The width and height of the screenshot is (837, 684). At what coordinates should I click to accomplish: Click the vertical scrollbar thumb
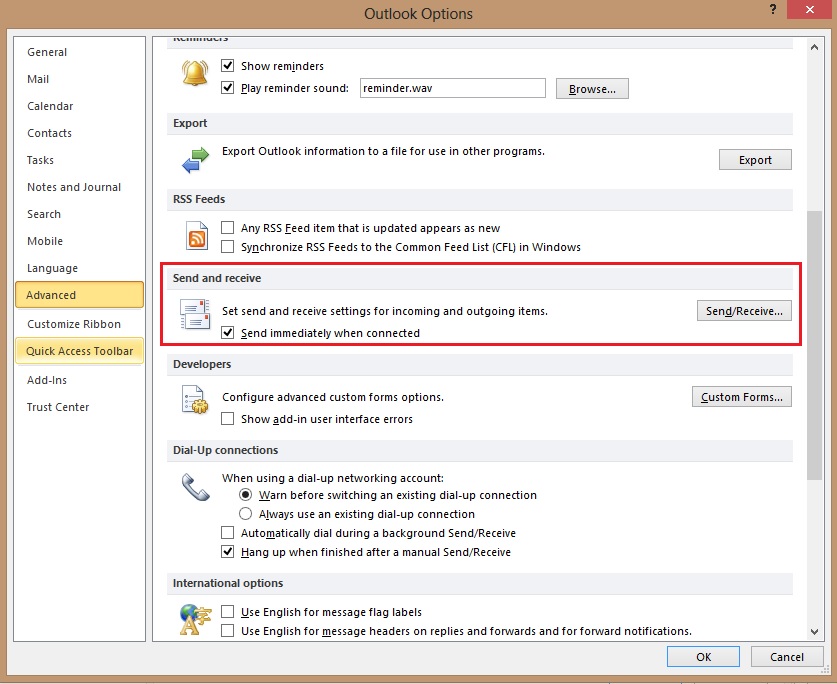tap(814, 345)
